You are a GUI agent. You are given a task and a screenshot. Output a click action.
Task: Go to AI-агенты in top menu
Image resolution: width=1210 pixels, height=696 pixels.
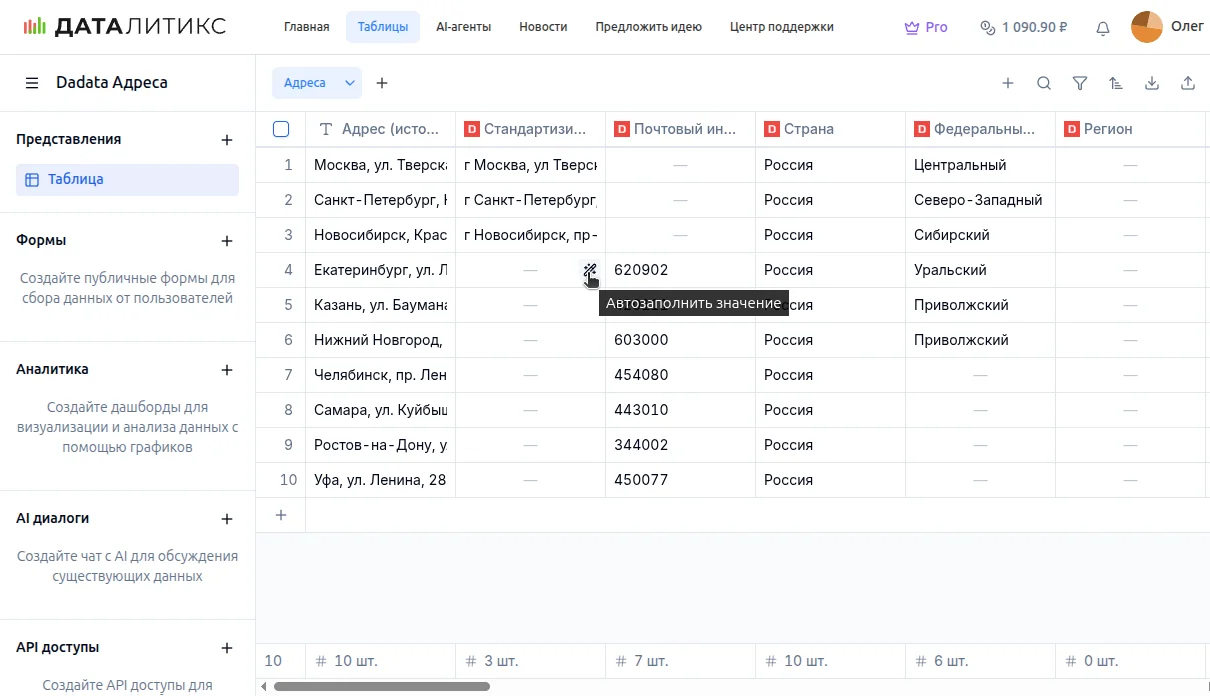(x=463, y=27)
